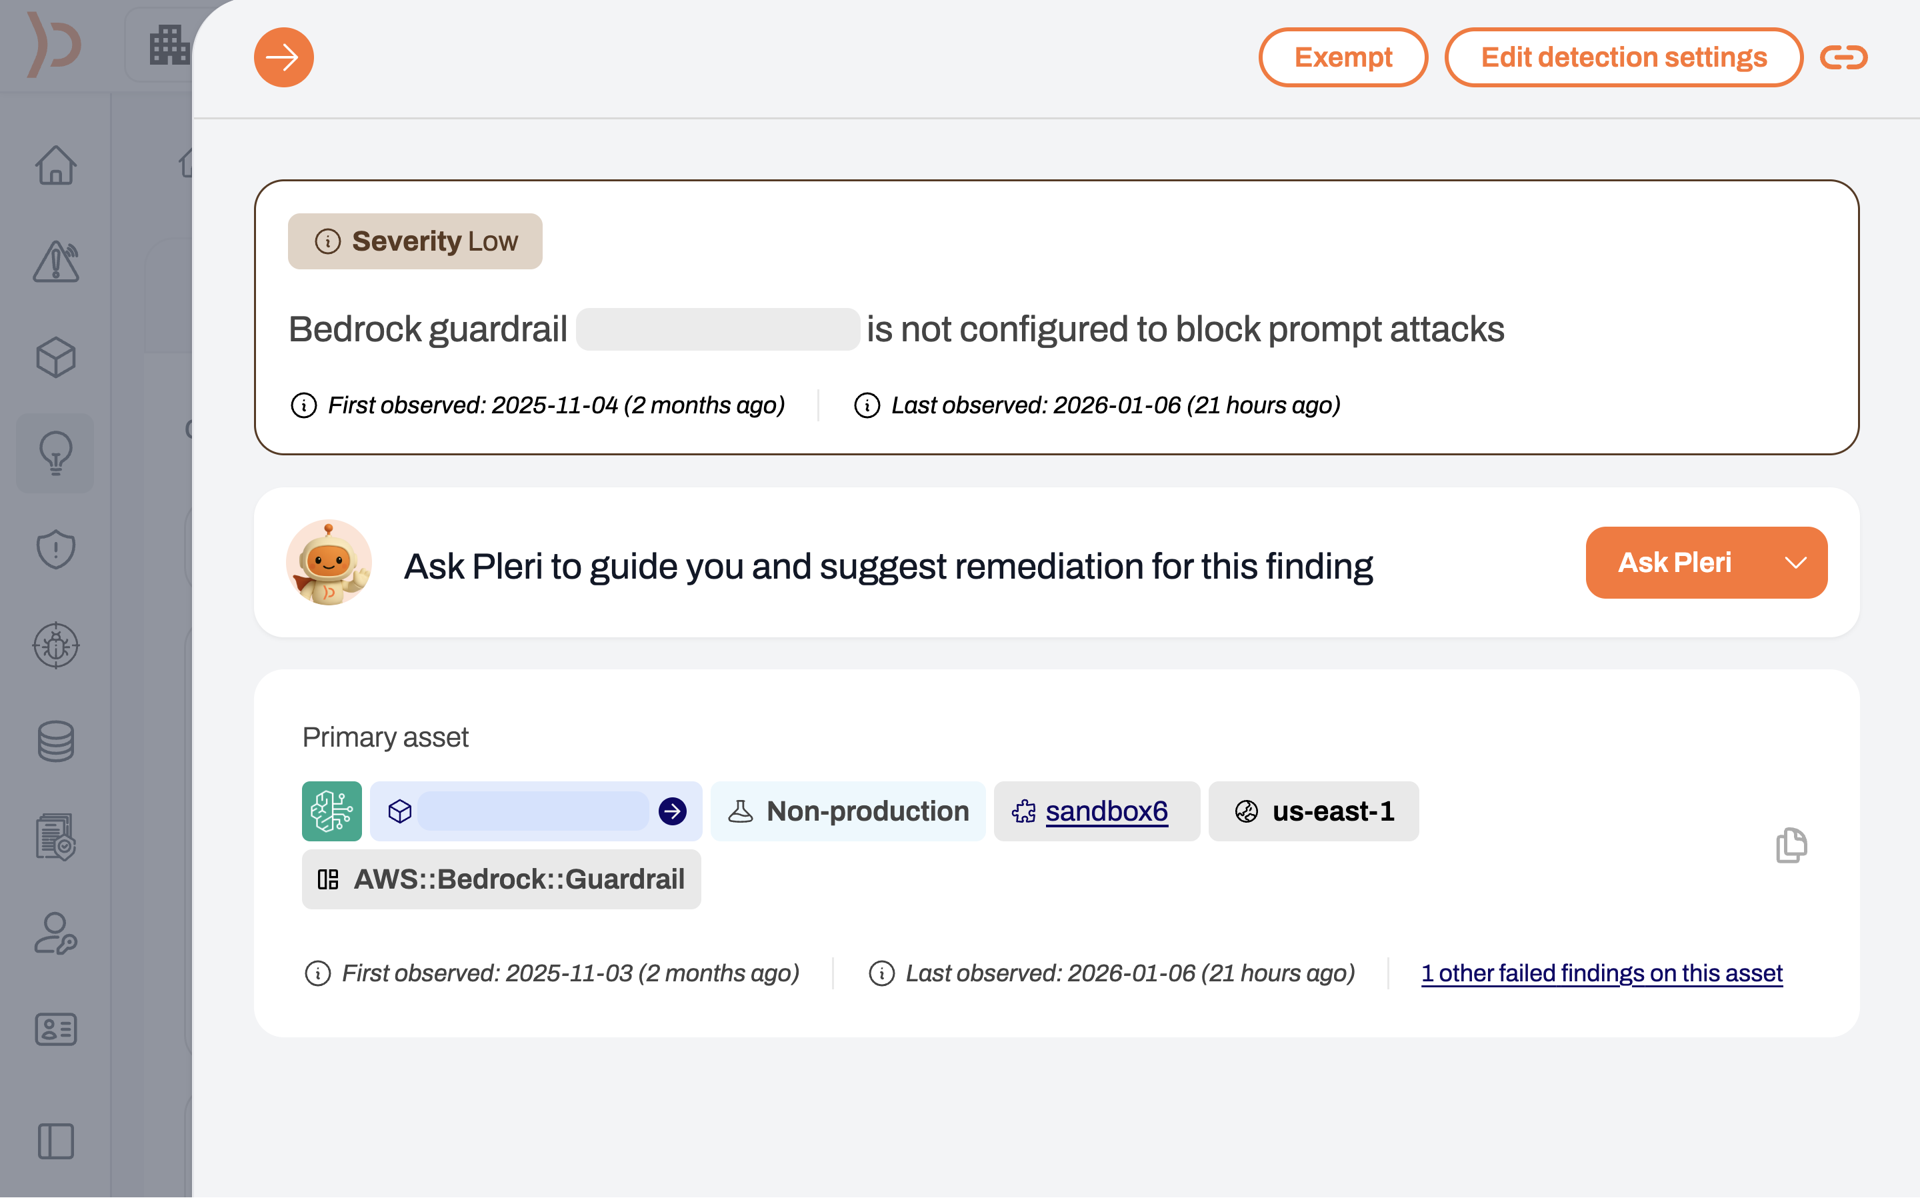Screen dimensions: 1920x1200
Task: Open the cube inventory sidebar icon
Action: [x=56, y=357]
